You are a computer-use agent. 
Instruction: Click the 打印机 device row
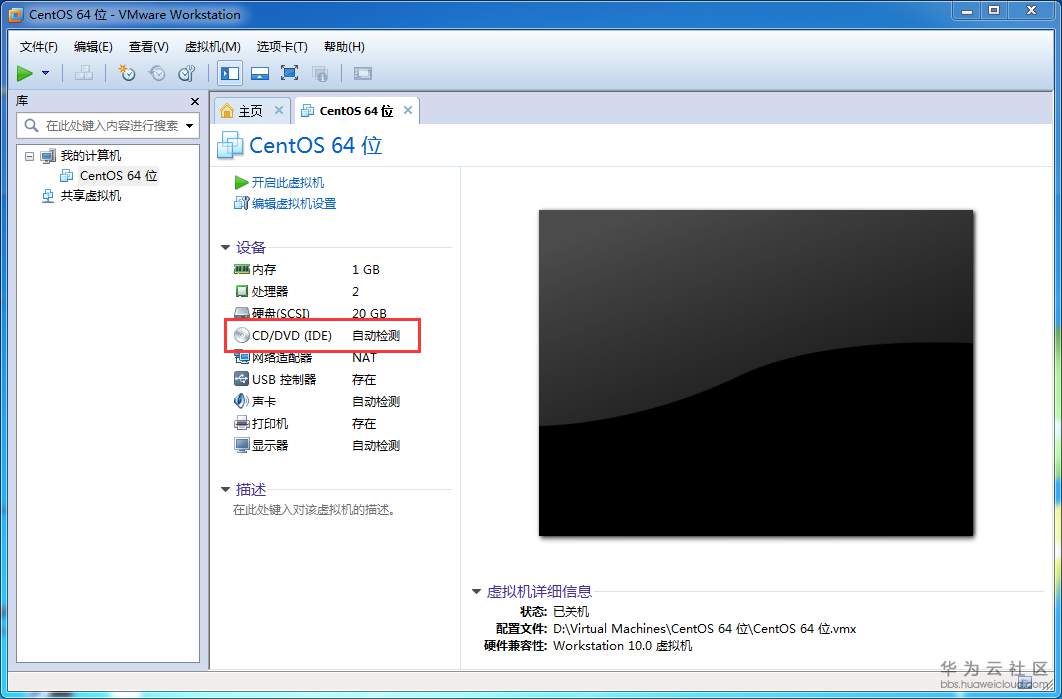point(318,423)
